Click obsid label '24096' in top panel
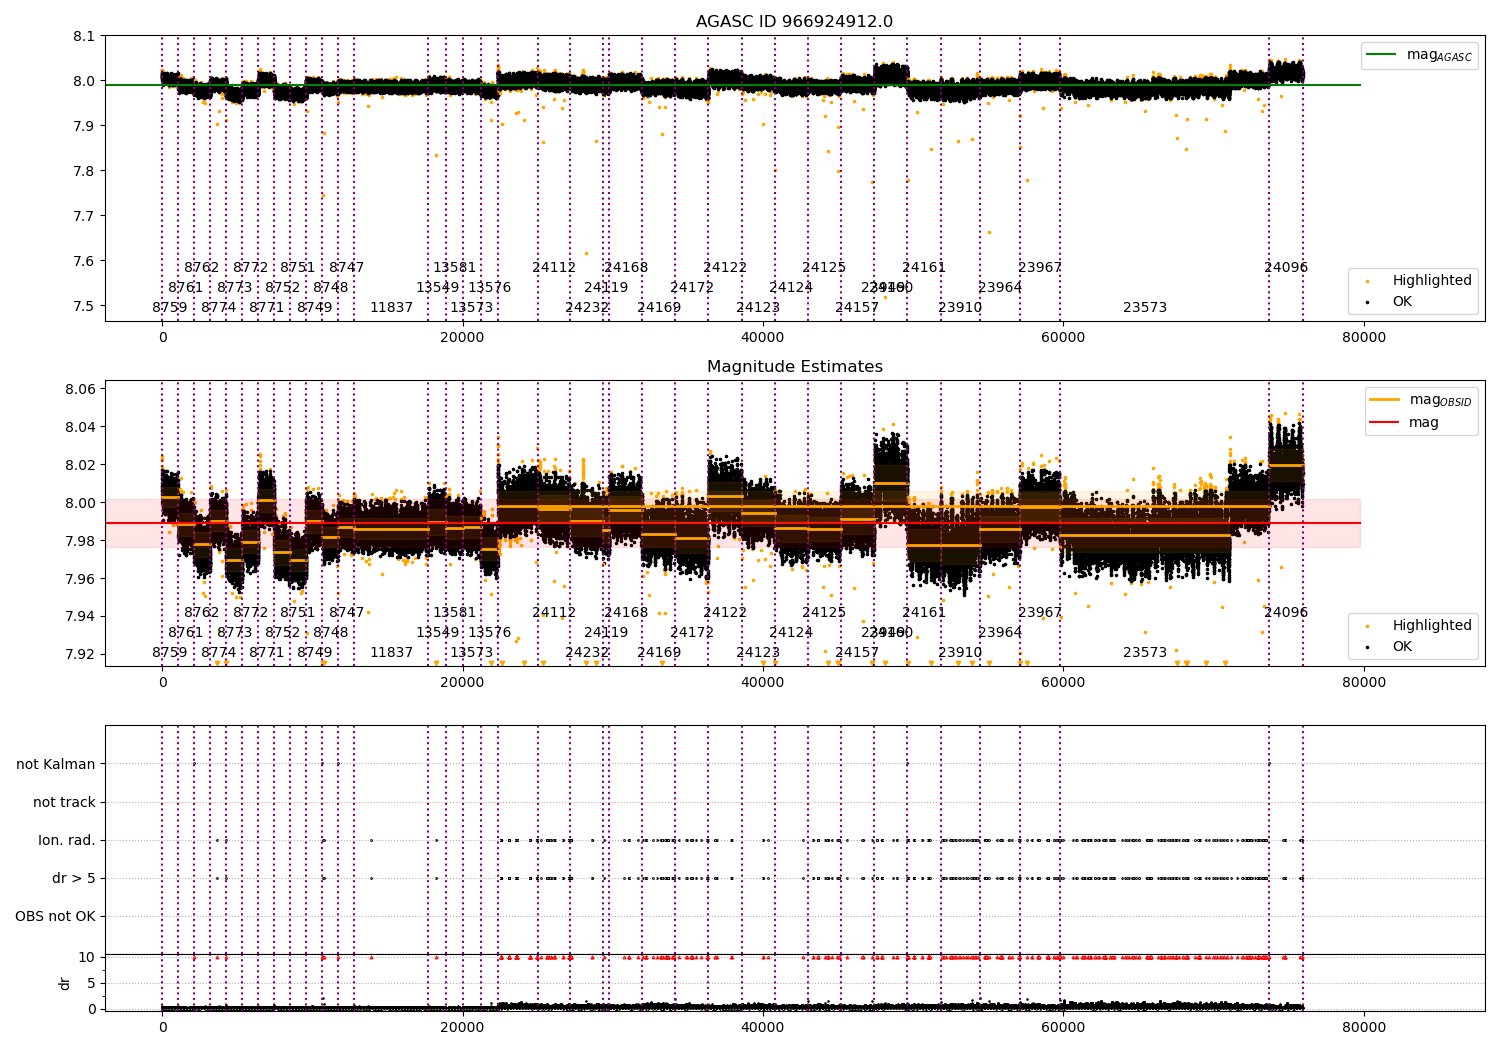The image size is (1500, 1050). (1286, 267)
